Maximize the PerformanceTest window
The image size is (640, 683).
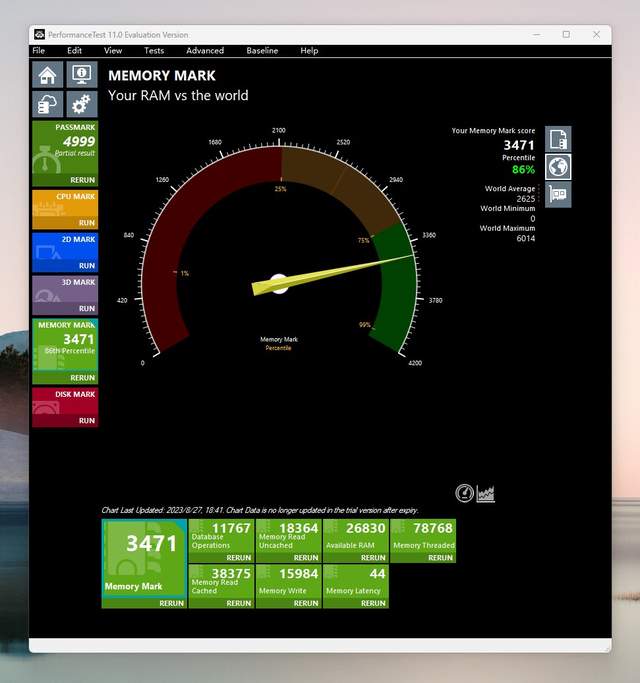(x=566, y=34)
